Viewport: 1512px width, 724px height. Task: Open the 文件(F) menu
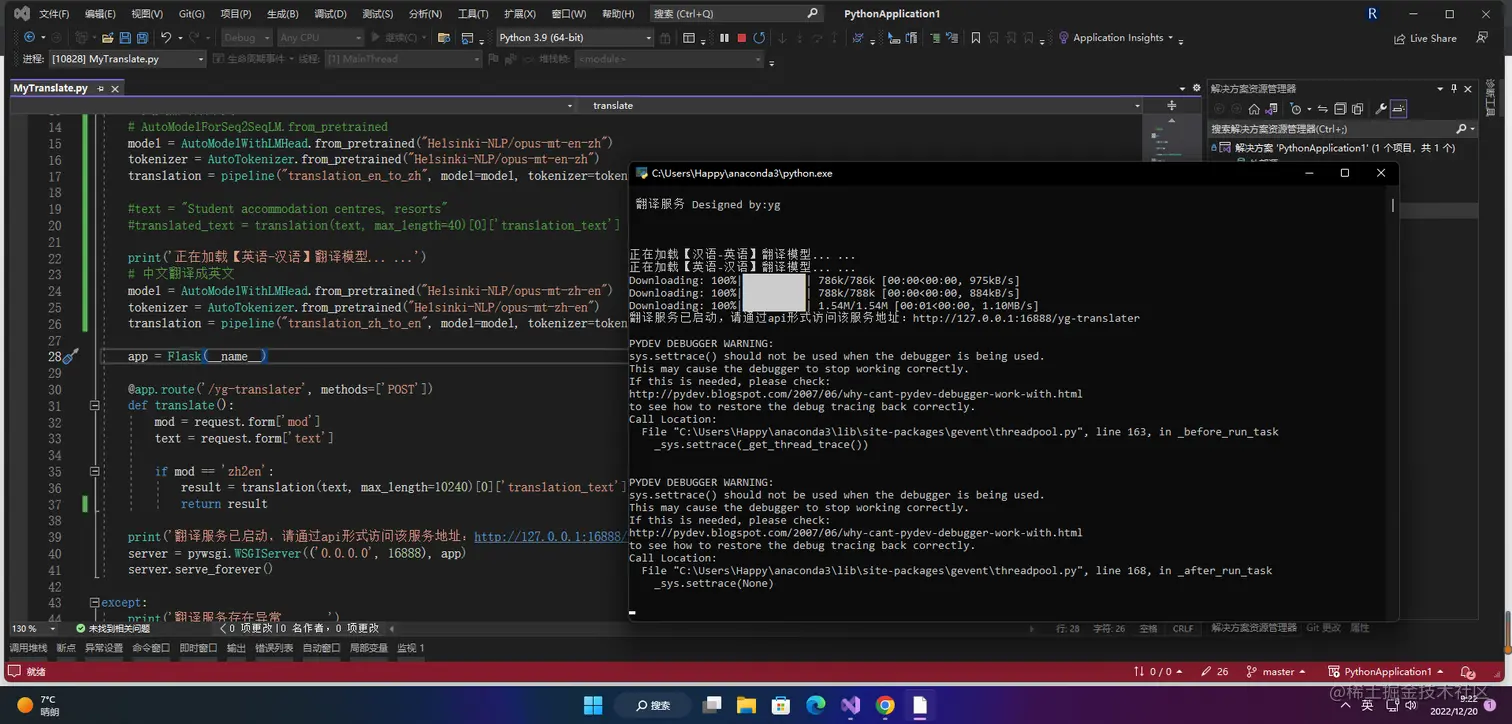(x=54, y=14)
